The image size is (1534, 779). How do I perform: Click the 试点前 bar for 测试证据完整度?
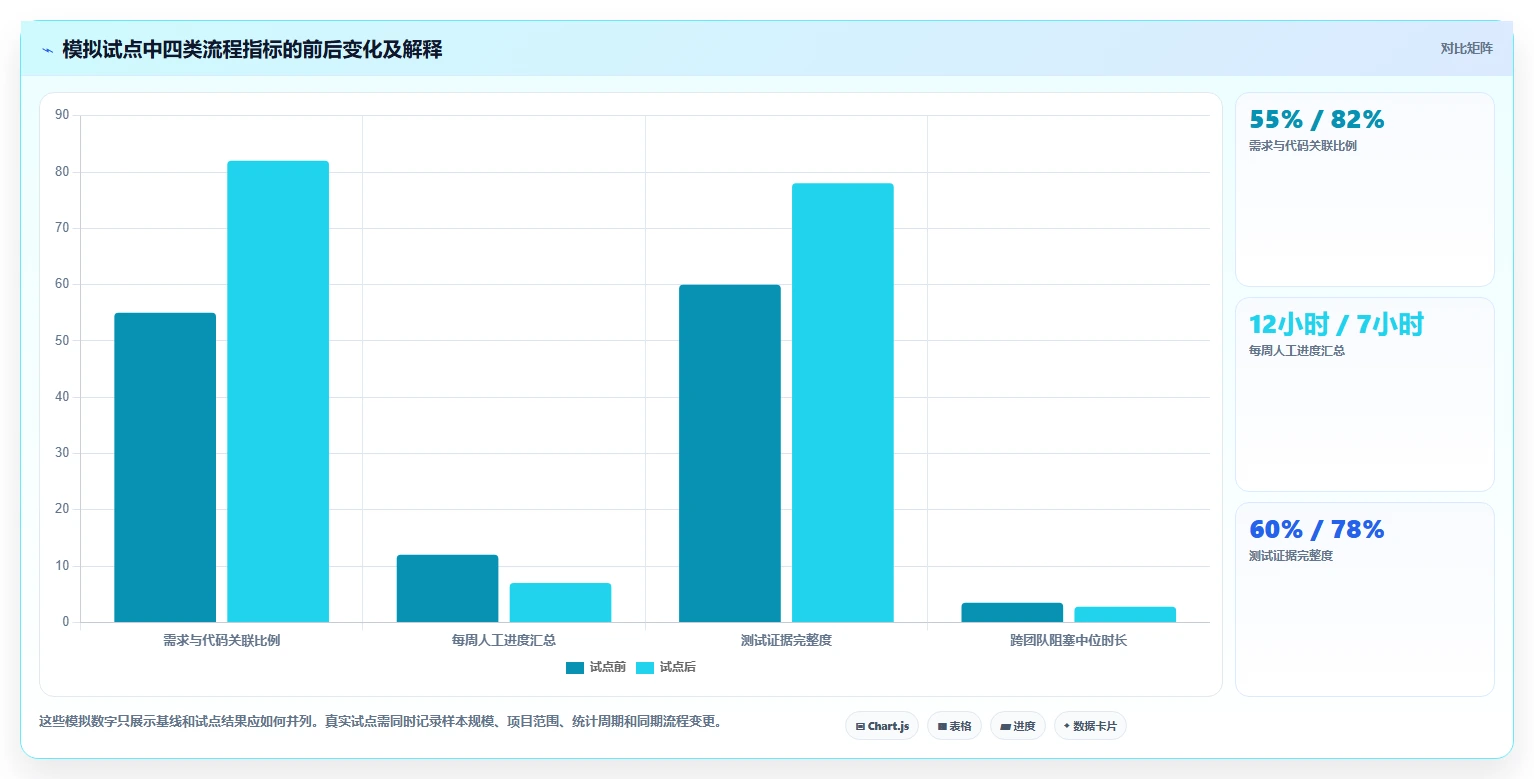[730, 453]
